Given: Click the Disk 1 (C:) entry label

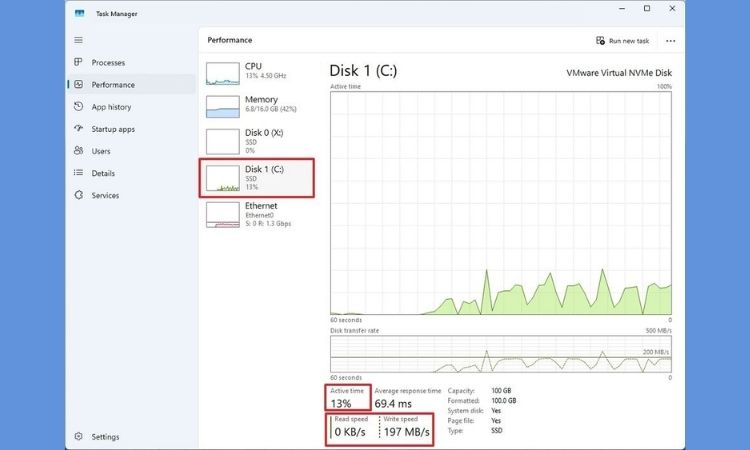Looking at the screenshot, I should click(264, 169).
